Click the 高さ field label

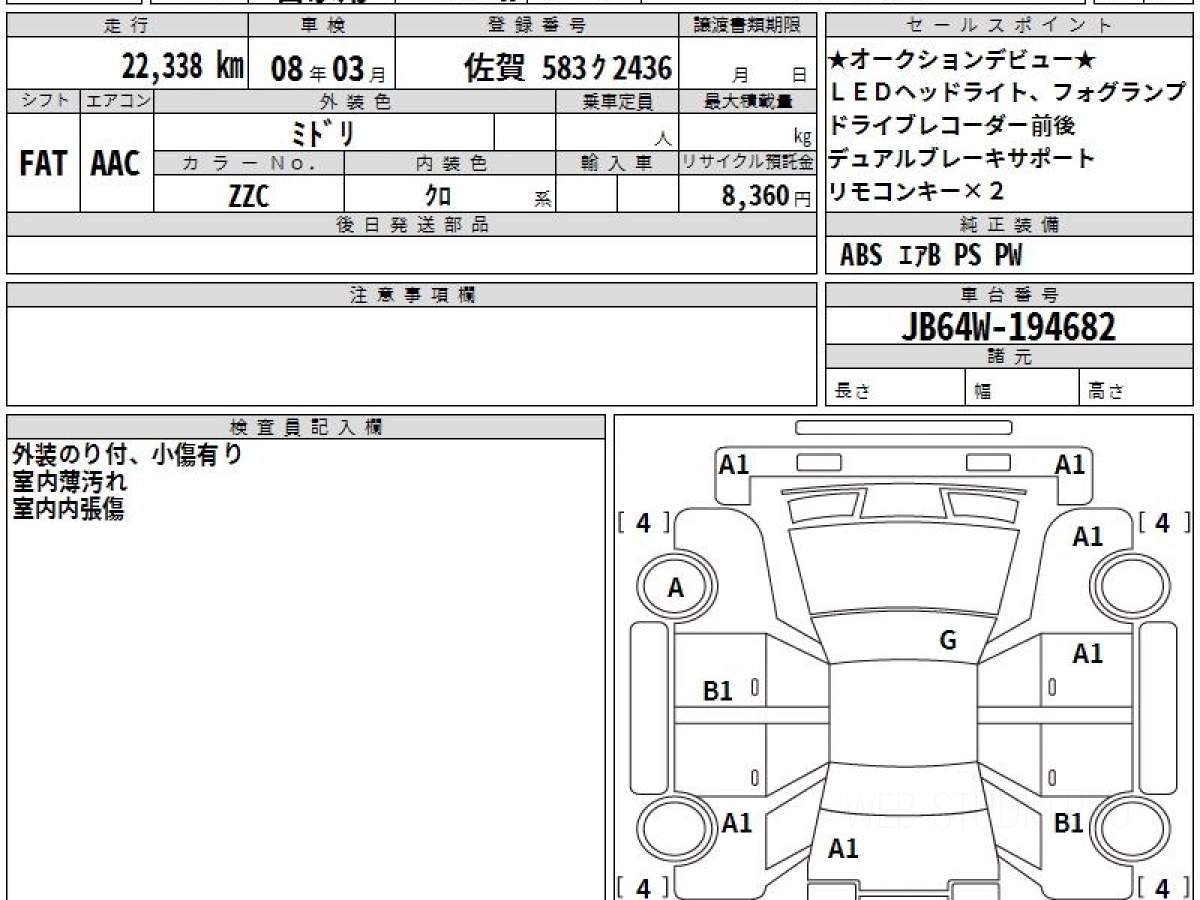pyautogui.click(x=1105, y=392)
